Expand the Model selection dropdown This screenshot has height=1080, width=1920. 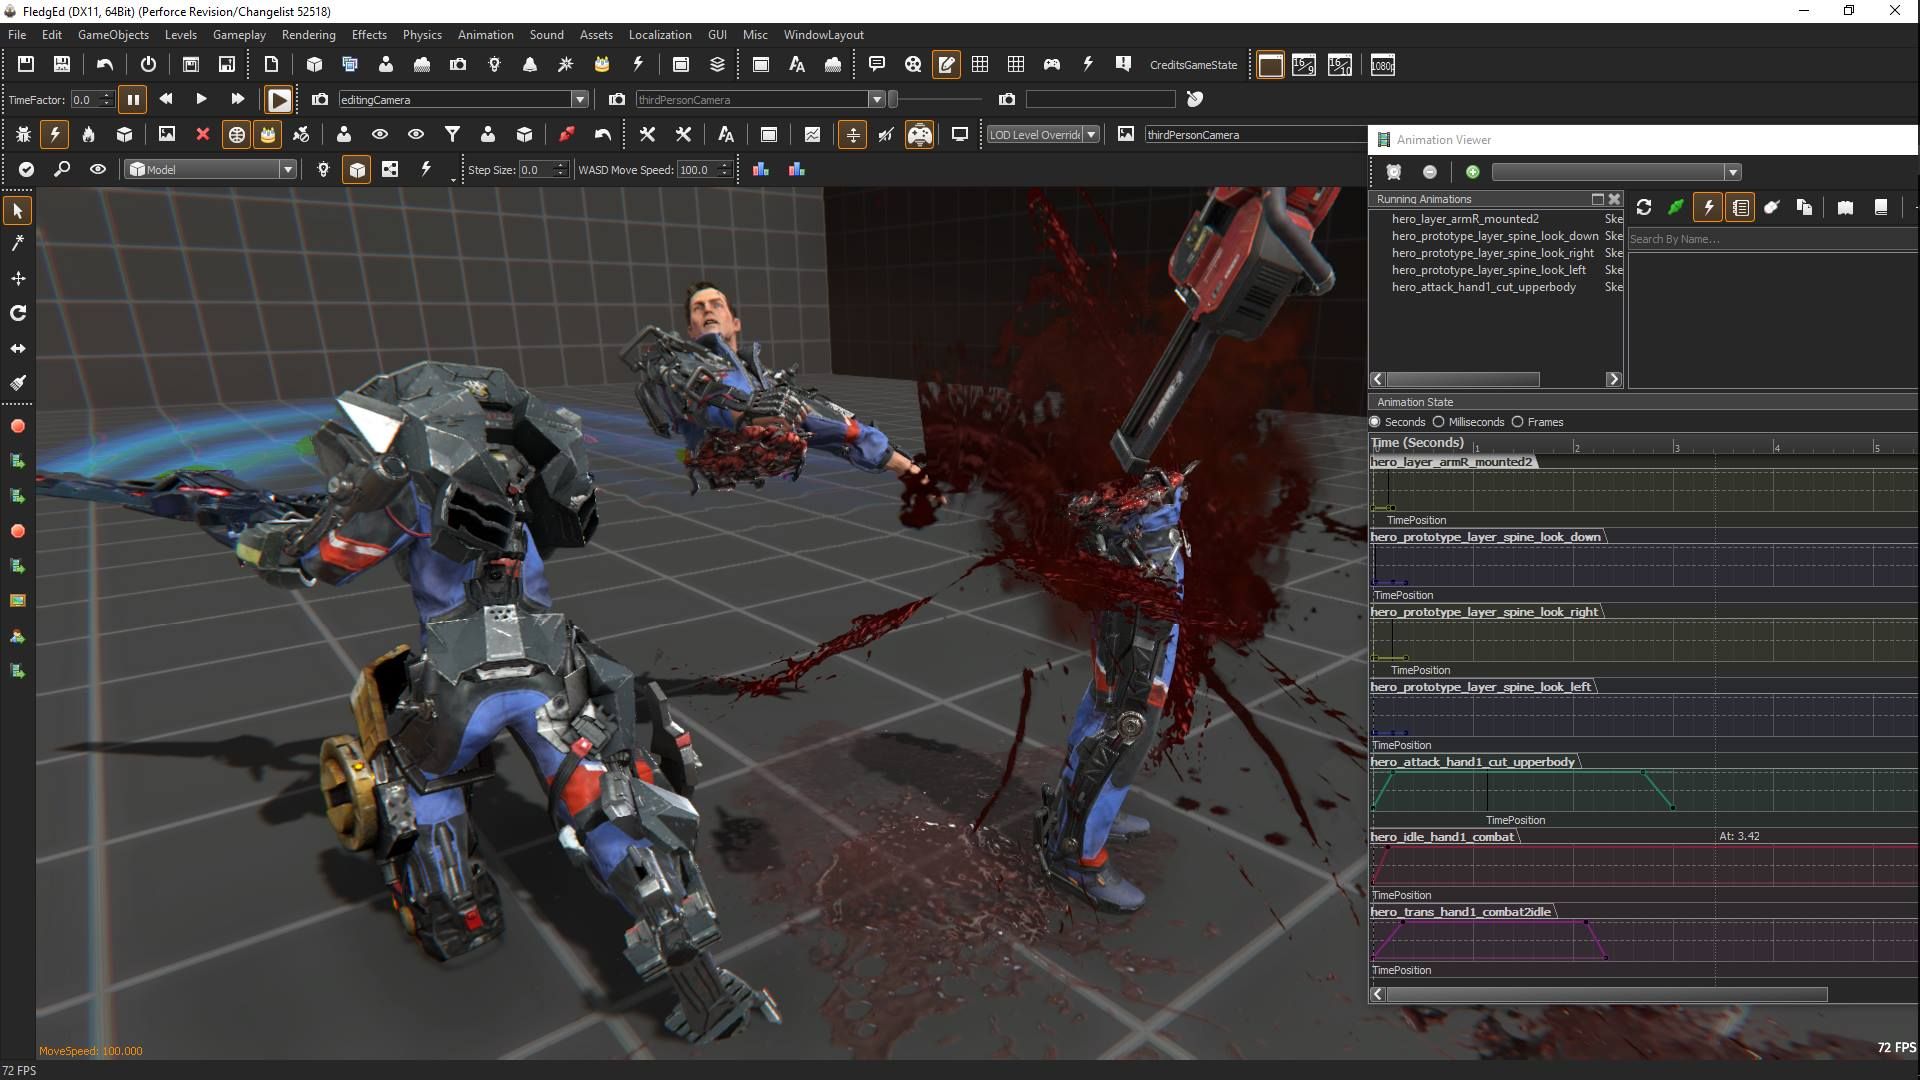(286, 169)
